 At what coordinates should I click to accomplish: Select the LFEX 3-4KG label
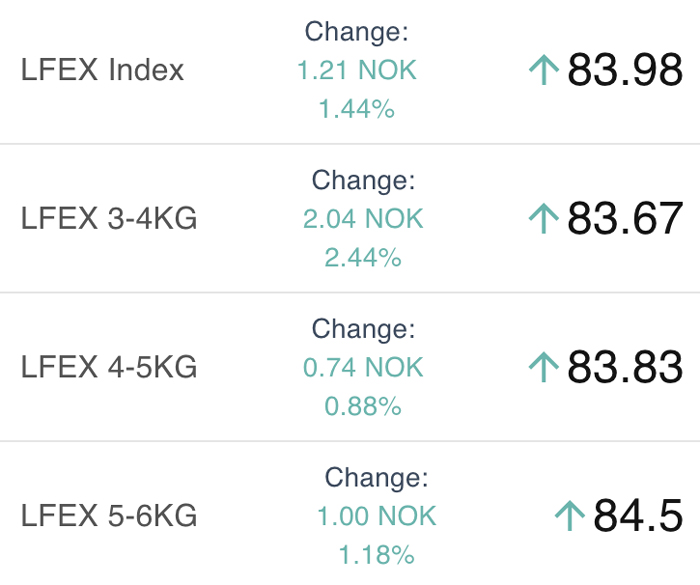109,218
